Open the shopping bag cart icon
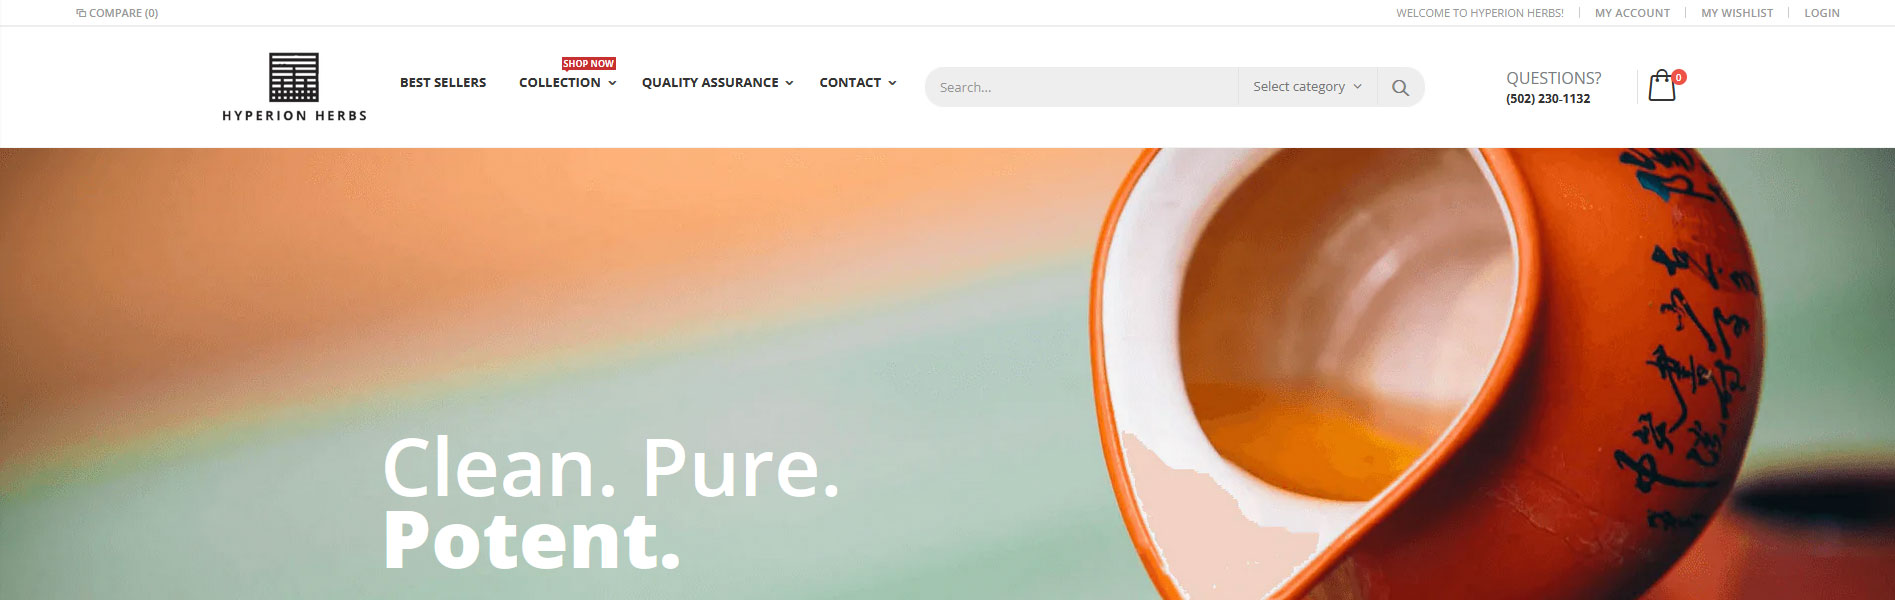The image size is (1895, 600). point(1661,86)
